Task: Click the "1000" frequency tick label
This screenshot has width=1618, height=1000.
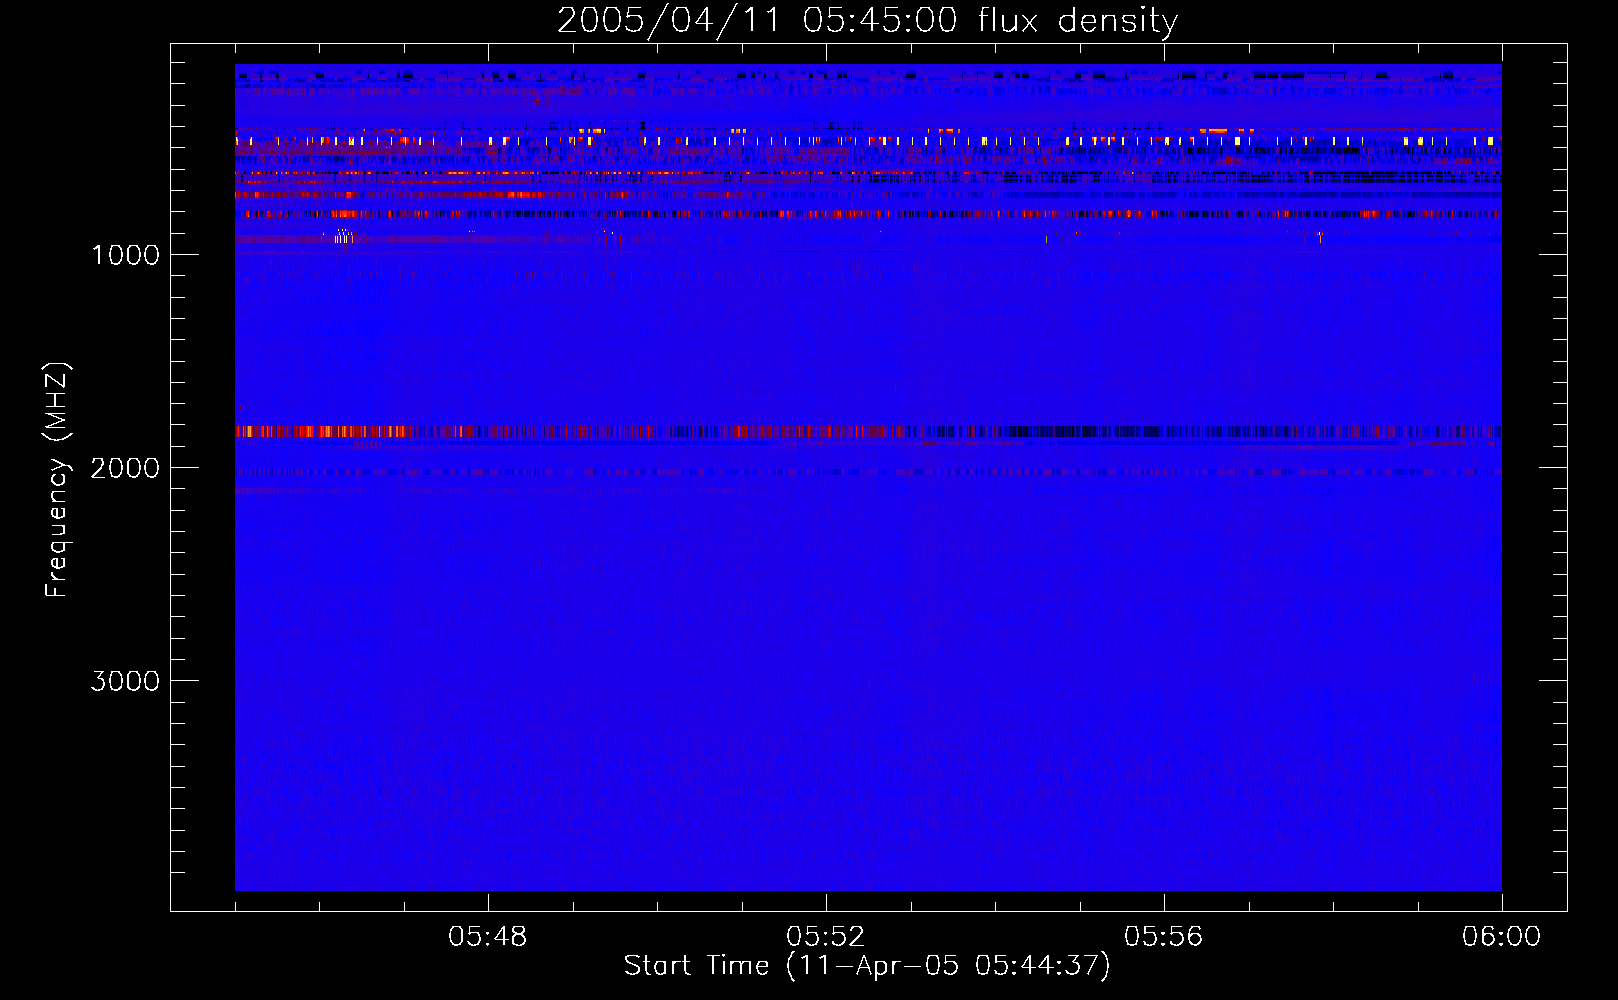Action: click(125, 255)
